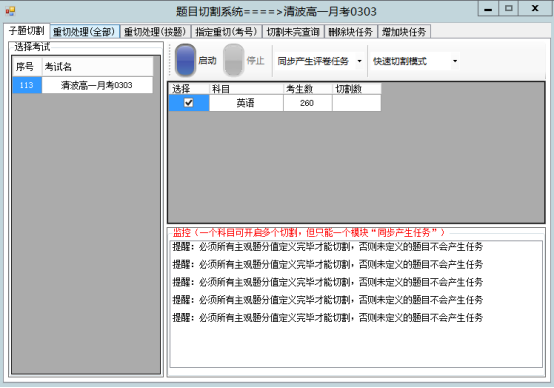Click the 260 student count cell
This screenshot has height=388, width=554.
pos(307,103)
